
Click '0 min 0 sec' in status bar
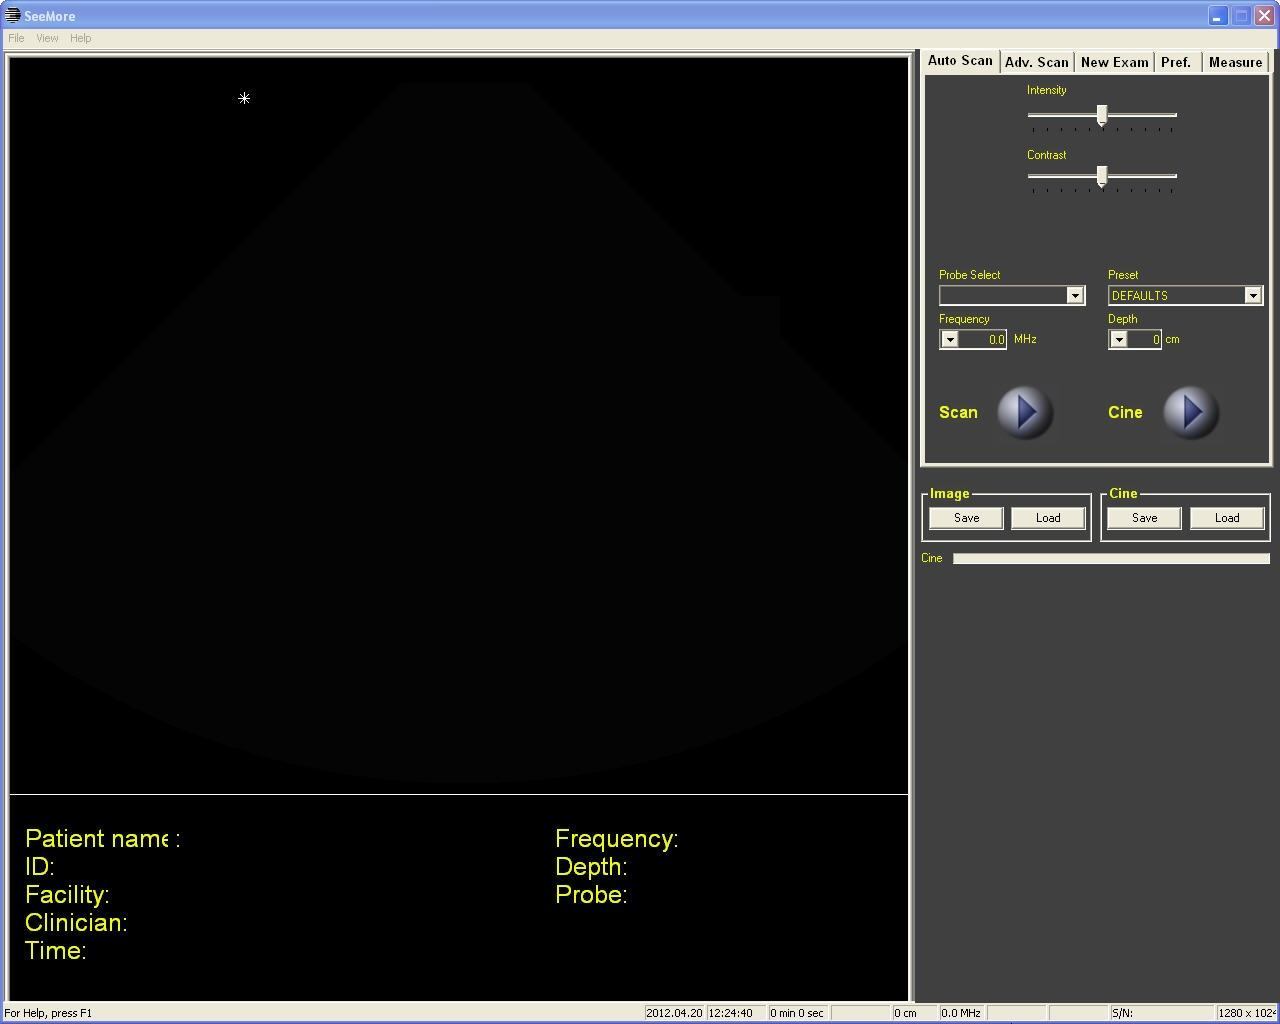click(797, 1013)
